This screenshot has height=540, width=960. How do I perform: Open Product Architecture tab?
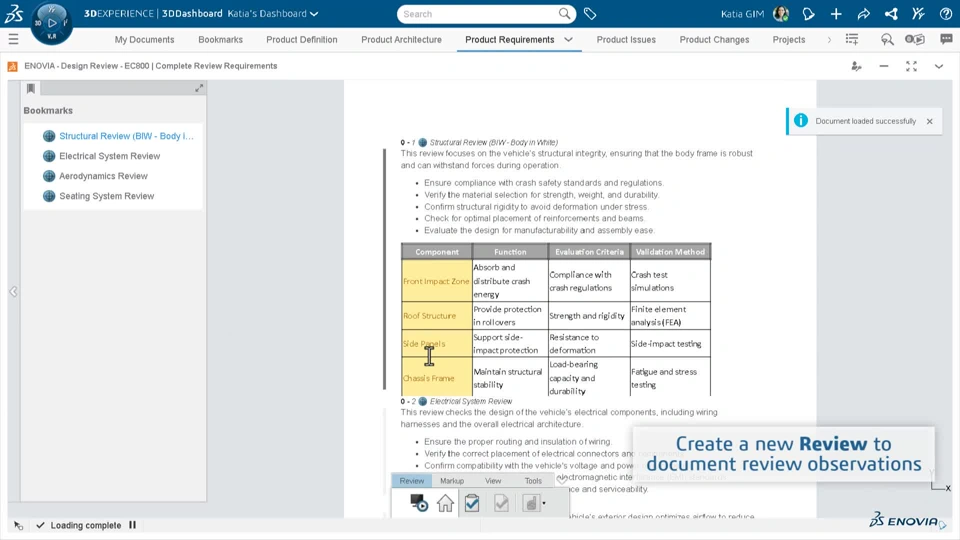click(x=402, y=39)
